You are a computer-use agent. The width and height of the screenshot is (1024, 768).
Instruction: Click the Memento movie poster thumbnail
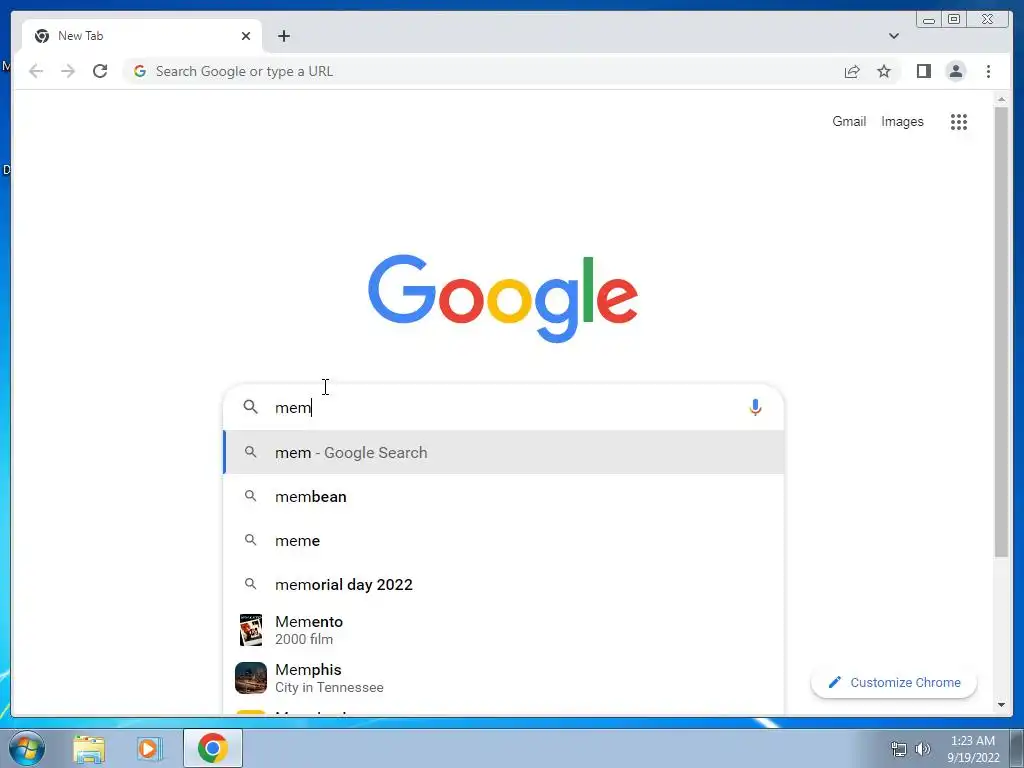point(251,630)
